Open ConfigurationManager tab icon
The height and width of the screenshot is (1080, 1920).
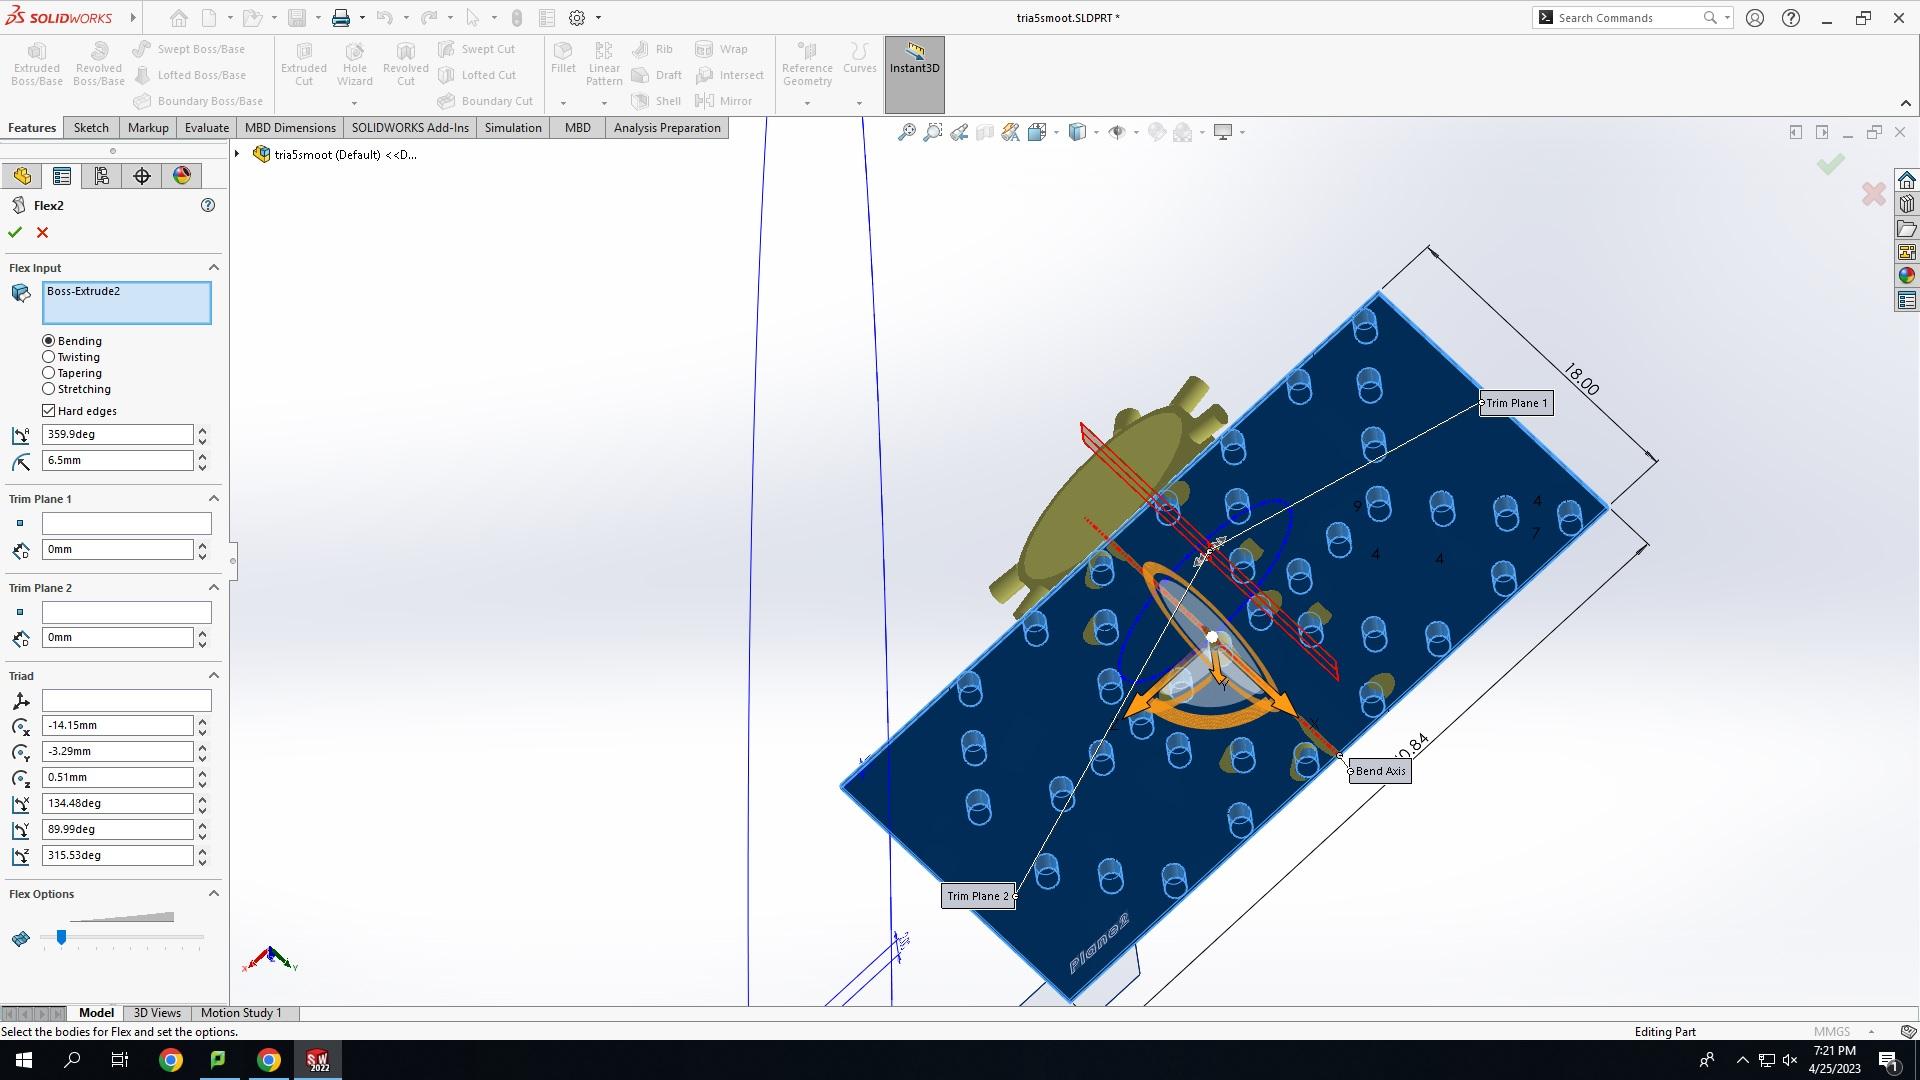(102, 176)
